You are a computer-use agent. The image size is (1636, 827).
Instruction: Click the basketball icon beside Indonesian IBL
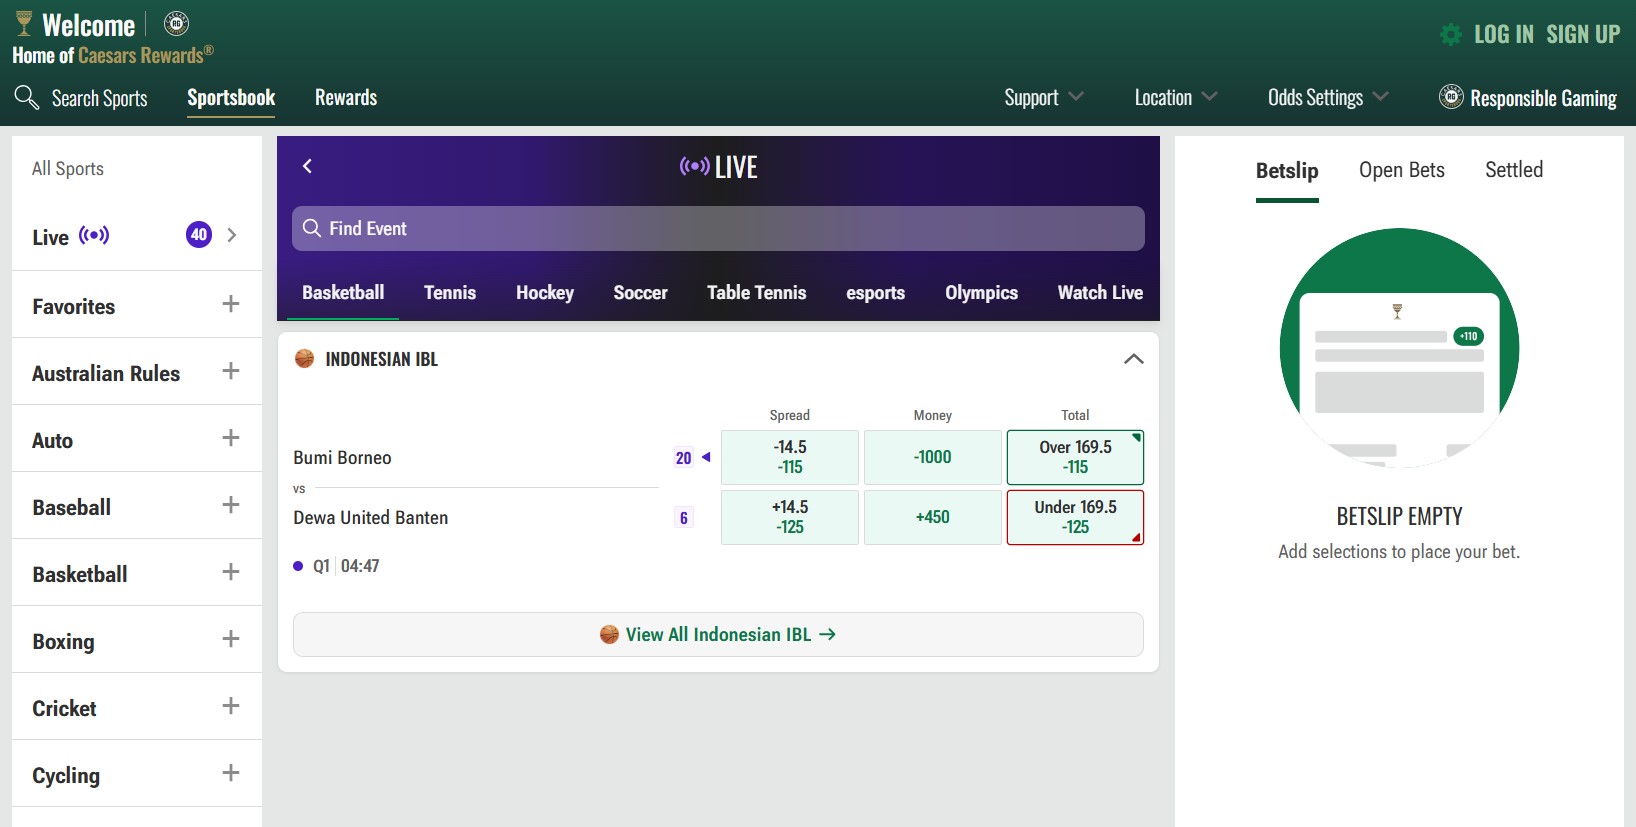[305, 359]
